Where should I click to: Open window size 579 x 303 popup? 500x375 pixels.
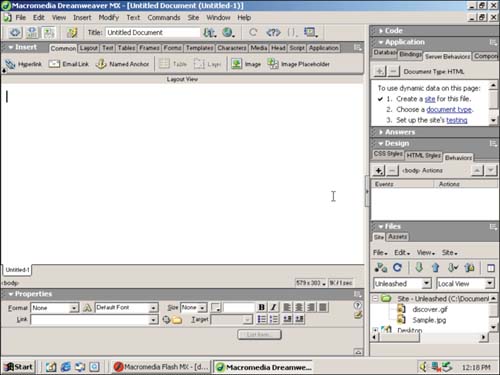coord(311,283)
